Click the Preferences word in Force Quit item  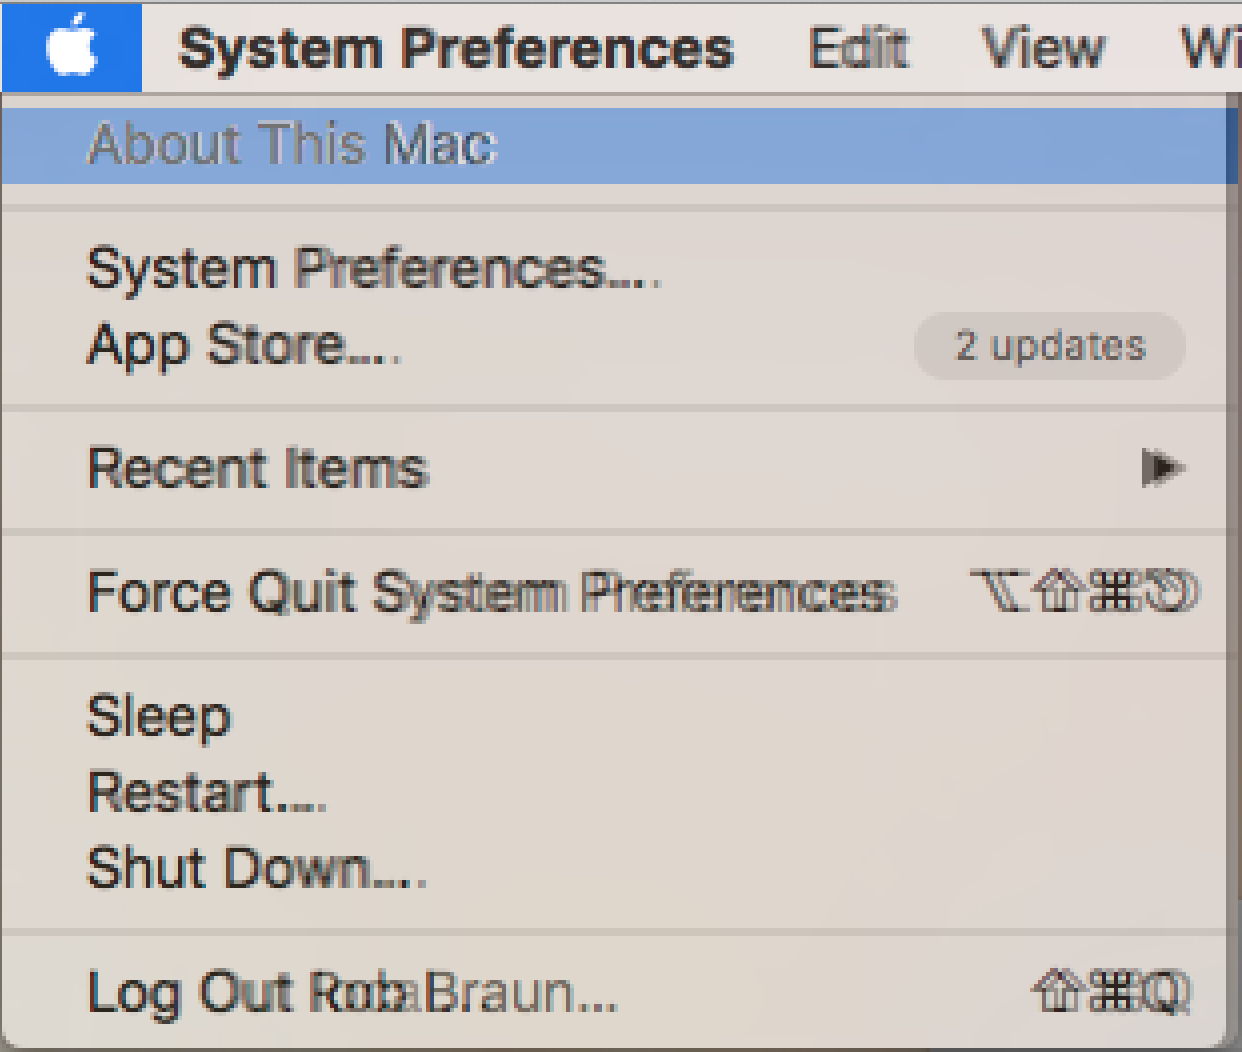(738, 592)
